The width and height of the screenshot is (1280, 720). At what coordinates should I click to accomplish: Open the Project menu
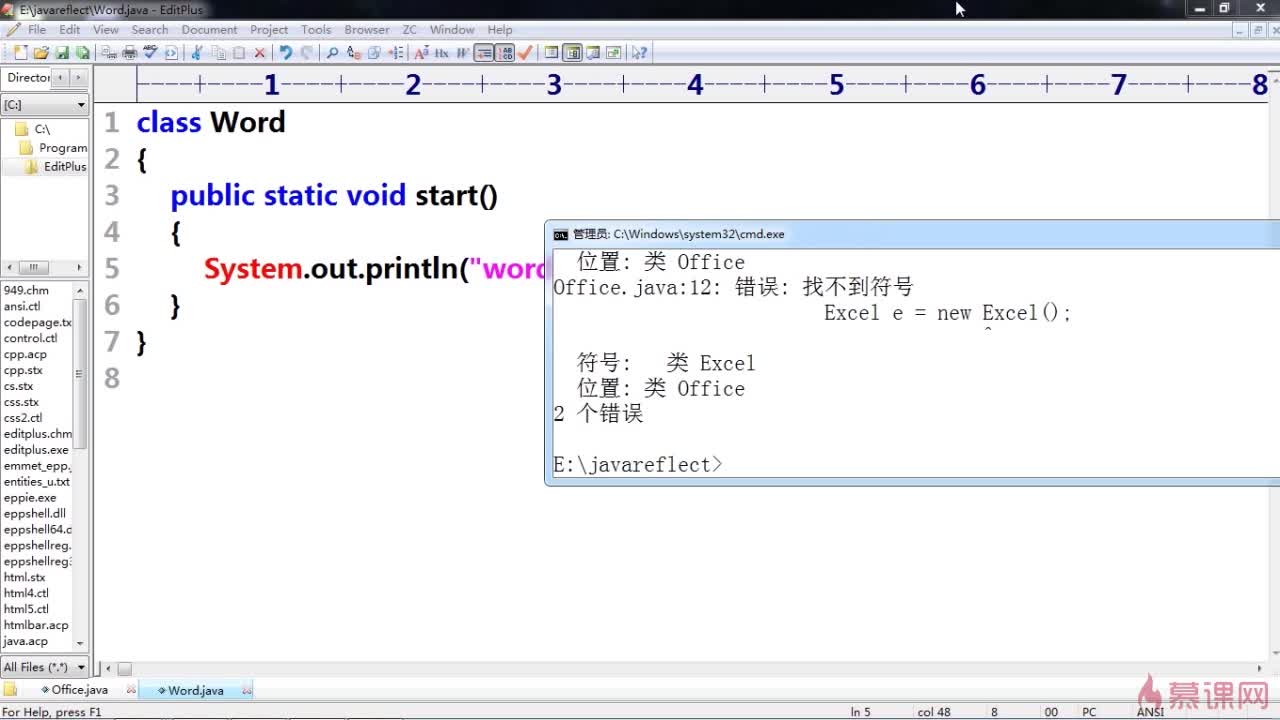click(269, 29)
